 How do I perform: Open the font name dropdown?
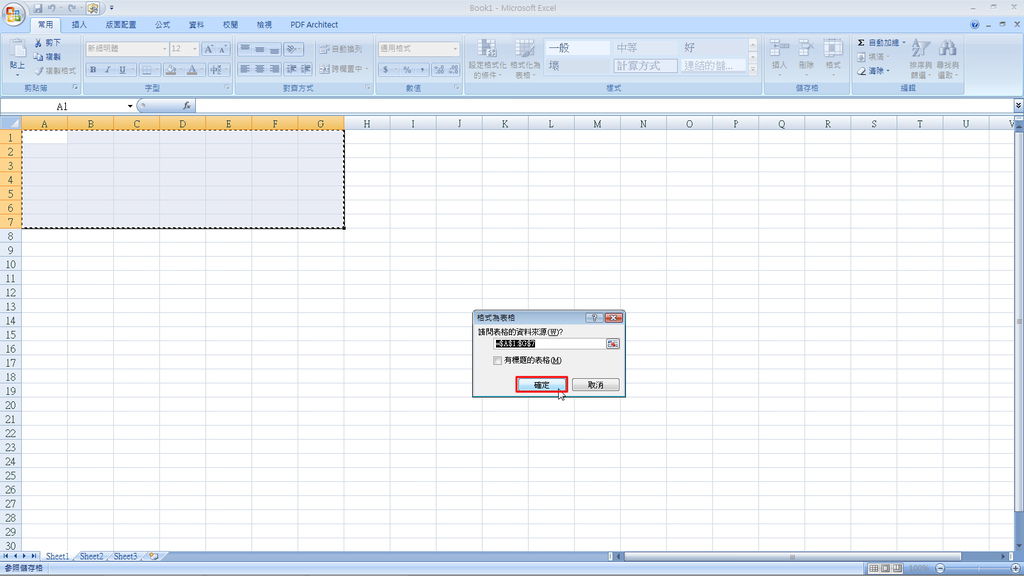tap(165, 49)
